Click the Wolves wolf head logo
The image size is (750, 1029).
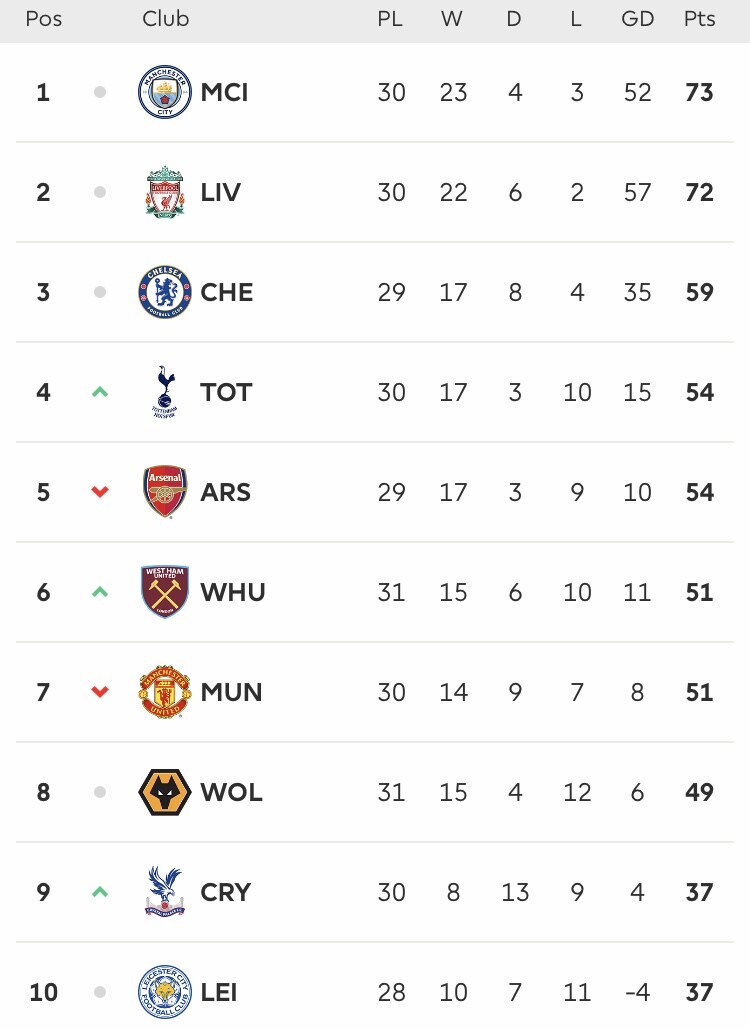click(165, 792)
